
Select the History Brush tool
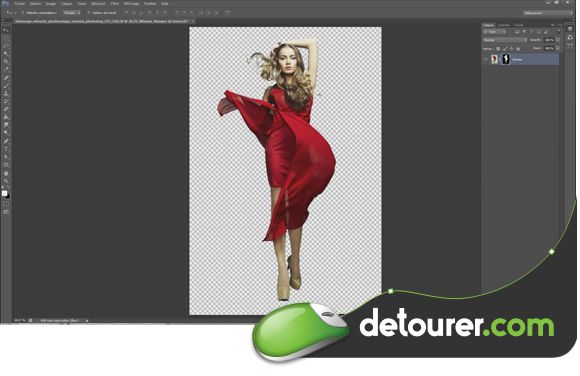(6, 101)
